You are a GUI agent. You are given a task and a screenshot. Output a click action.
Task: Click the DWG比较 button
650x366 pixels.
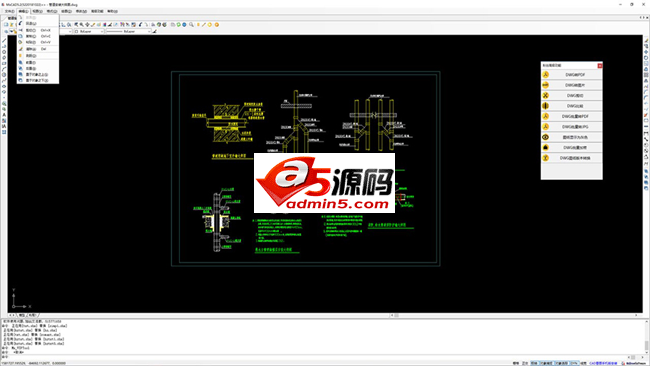(572, 106)
